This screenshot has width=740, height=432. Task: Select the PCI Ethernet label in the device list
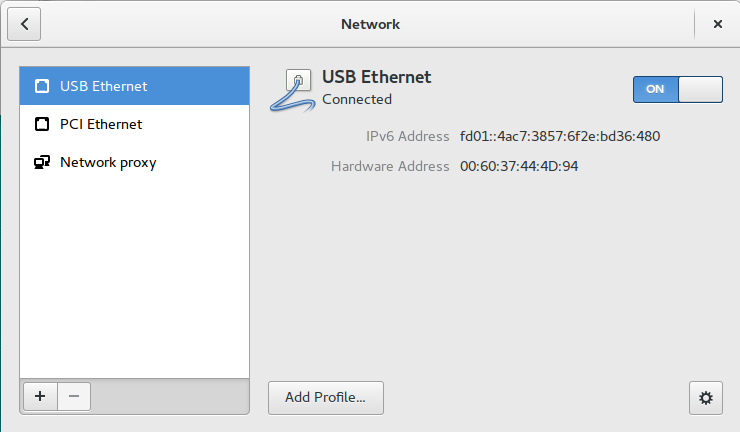(101, 124)
